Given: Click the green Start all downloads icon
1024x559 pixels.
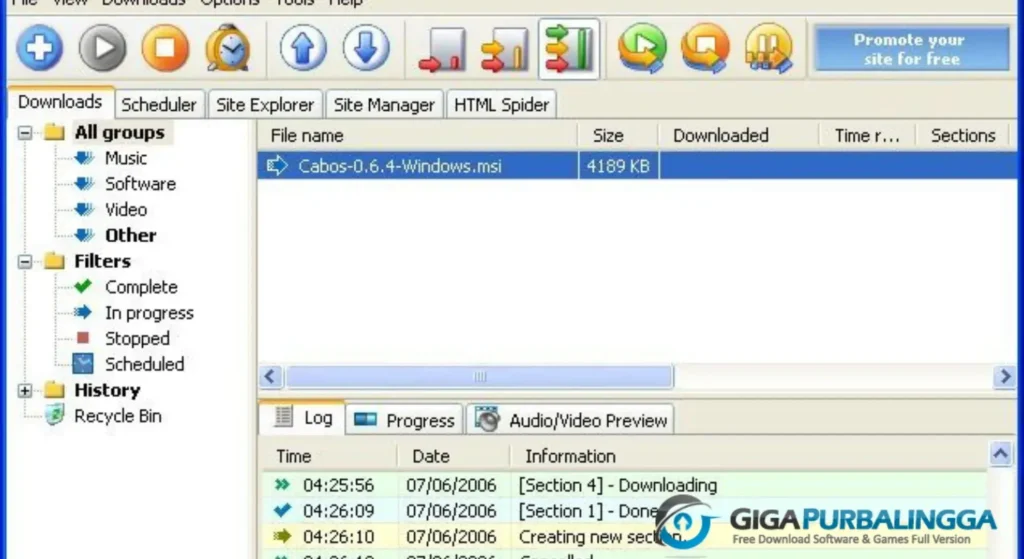Looking at the screenshot, I should pos(643,48).
